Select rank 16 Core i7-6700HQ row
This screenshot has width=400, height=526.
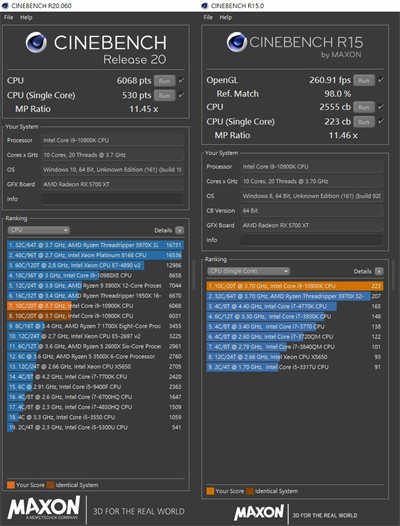coord(95,397)
